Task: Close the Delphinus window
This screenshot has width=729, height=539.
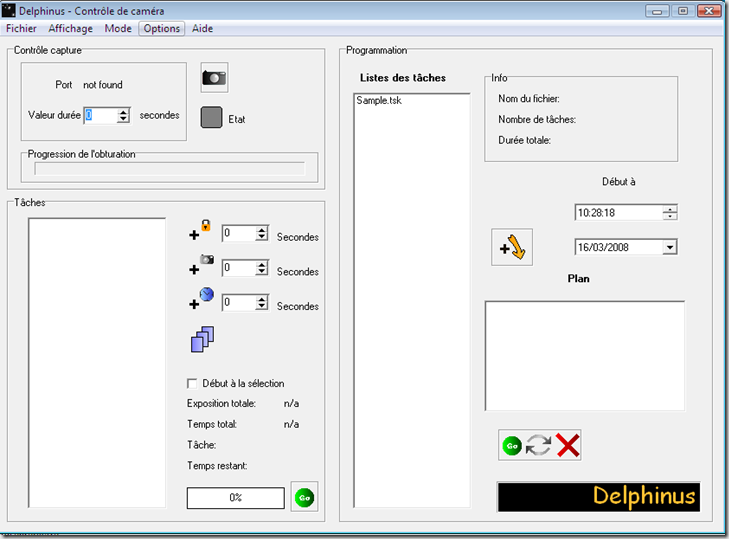Action: [709, 11]
